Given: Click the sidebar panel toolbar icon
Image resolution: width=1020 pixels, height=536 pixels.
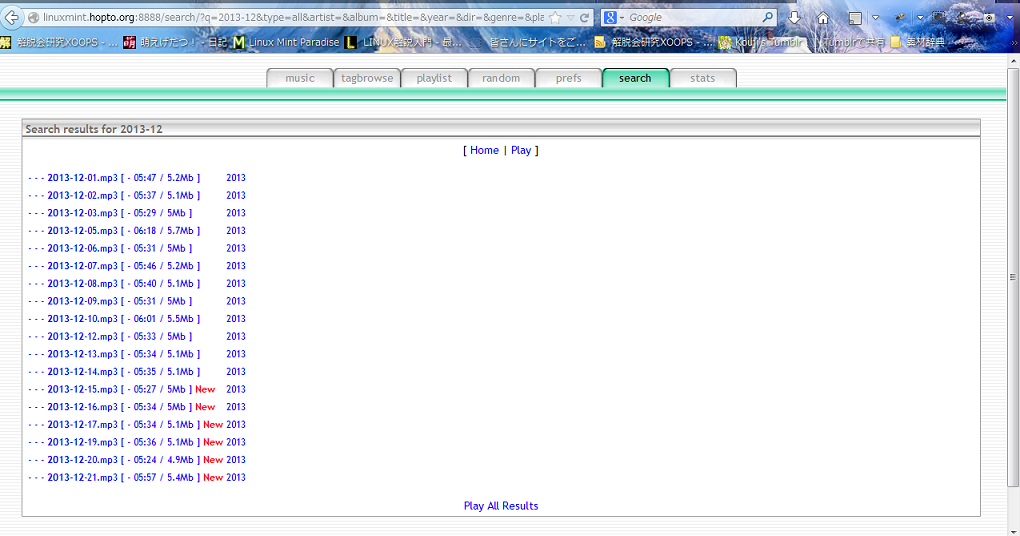Looking at the screenshot, I should point(855,18).
